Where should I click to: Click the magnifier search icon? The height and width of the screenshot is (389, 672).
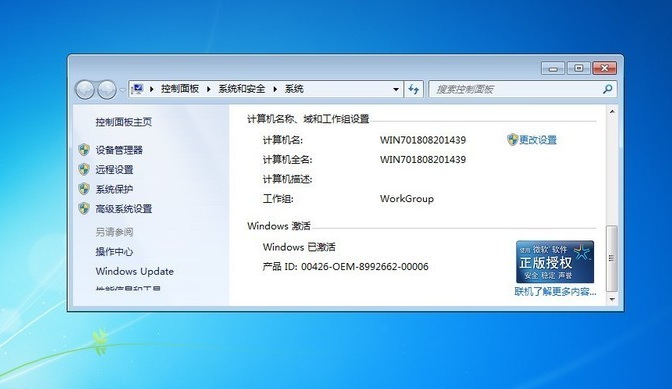pyautogui.click(x=607, y=89)
